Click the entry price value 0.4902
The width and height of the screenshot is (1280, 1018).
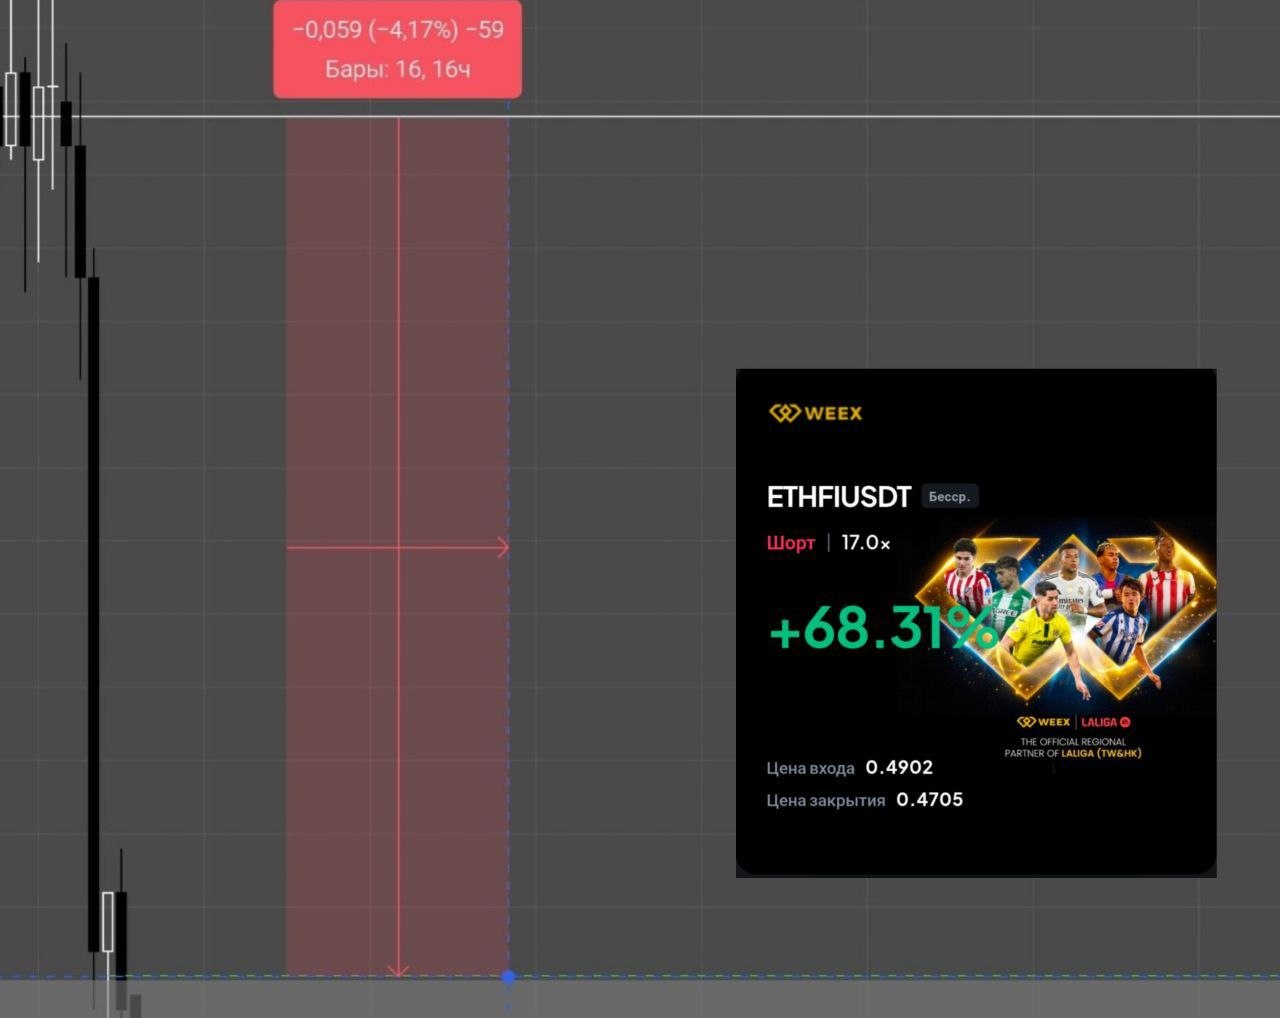(899, 767)
